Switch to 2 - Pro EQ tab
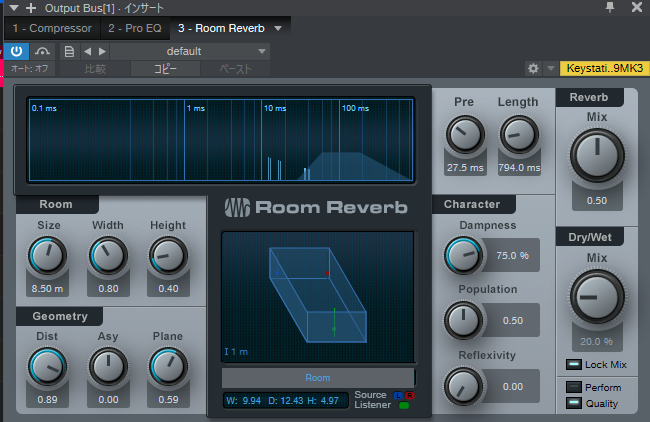The image size is (650, 422). tap(135, 28)
